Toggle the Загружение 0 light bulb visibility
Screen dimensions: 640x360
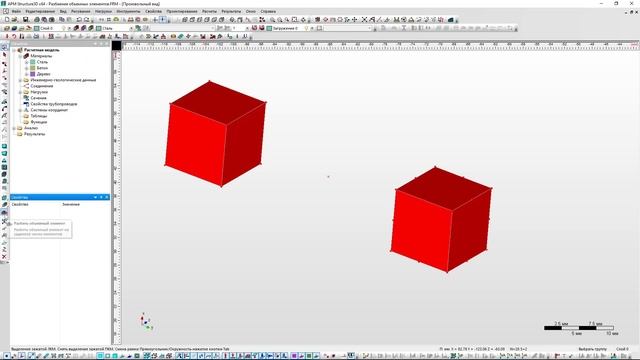pos(306,28)
